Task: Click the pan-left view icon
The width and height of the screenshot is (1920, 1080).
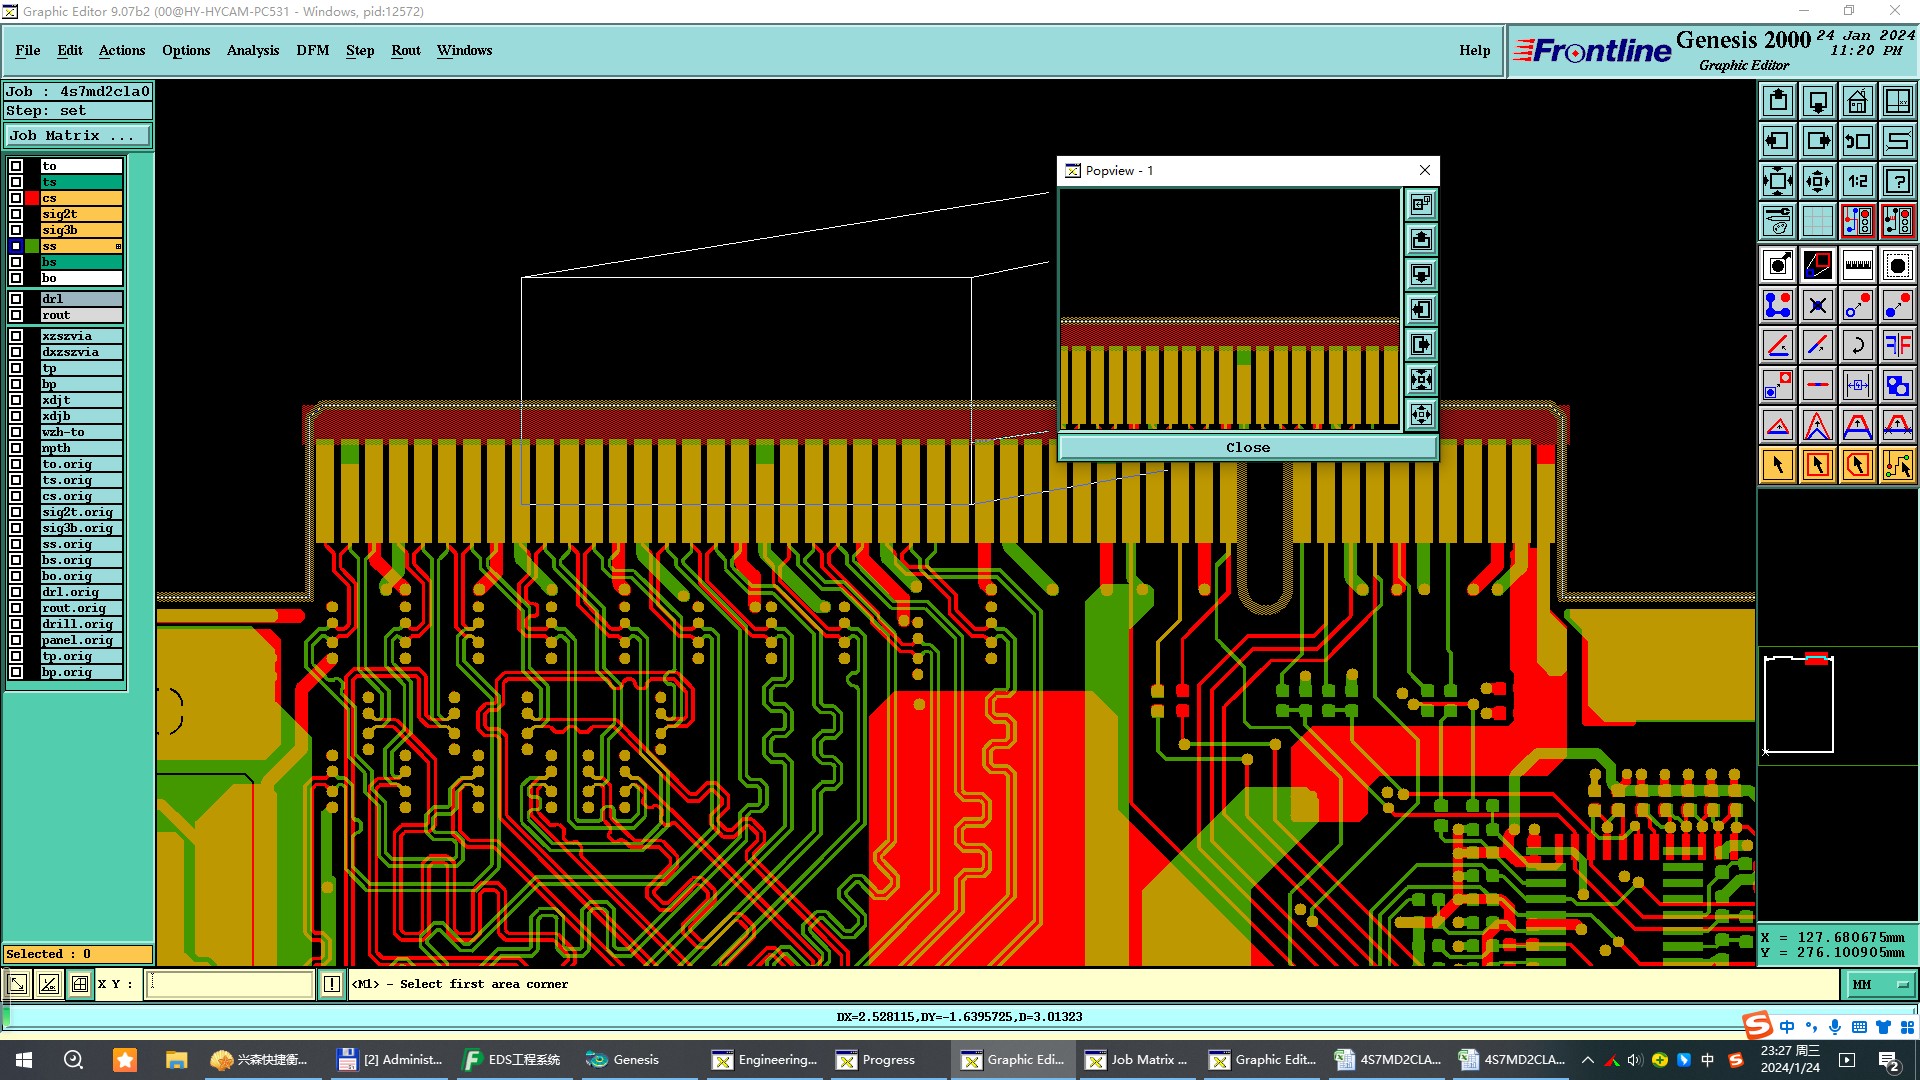Action: (x=1777, y=141)
